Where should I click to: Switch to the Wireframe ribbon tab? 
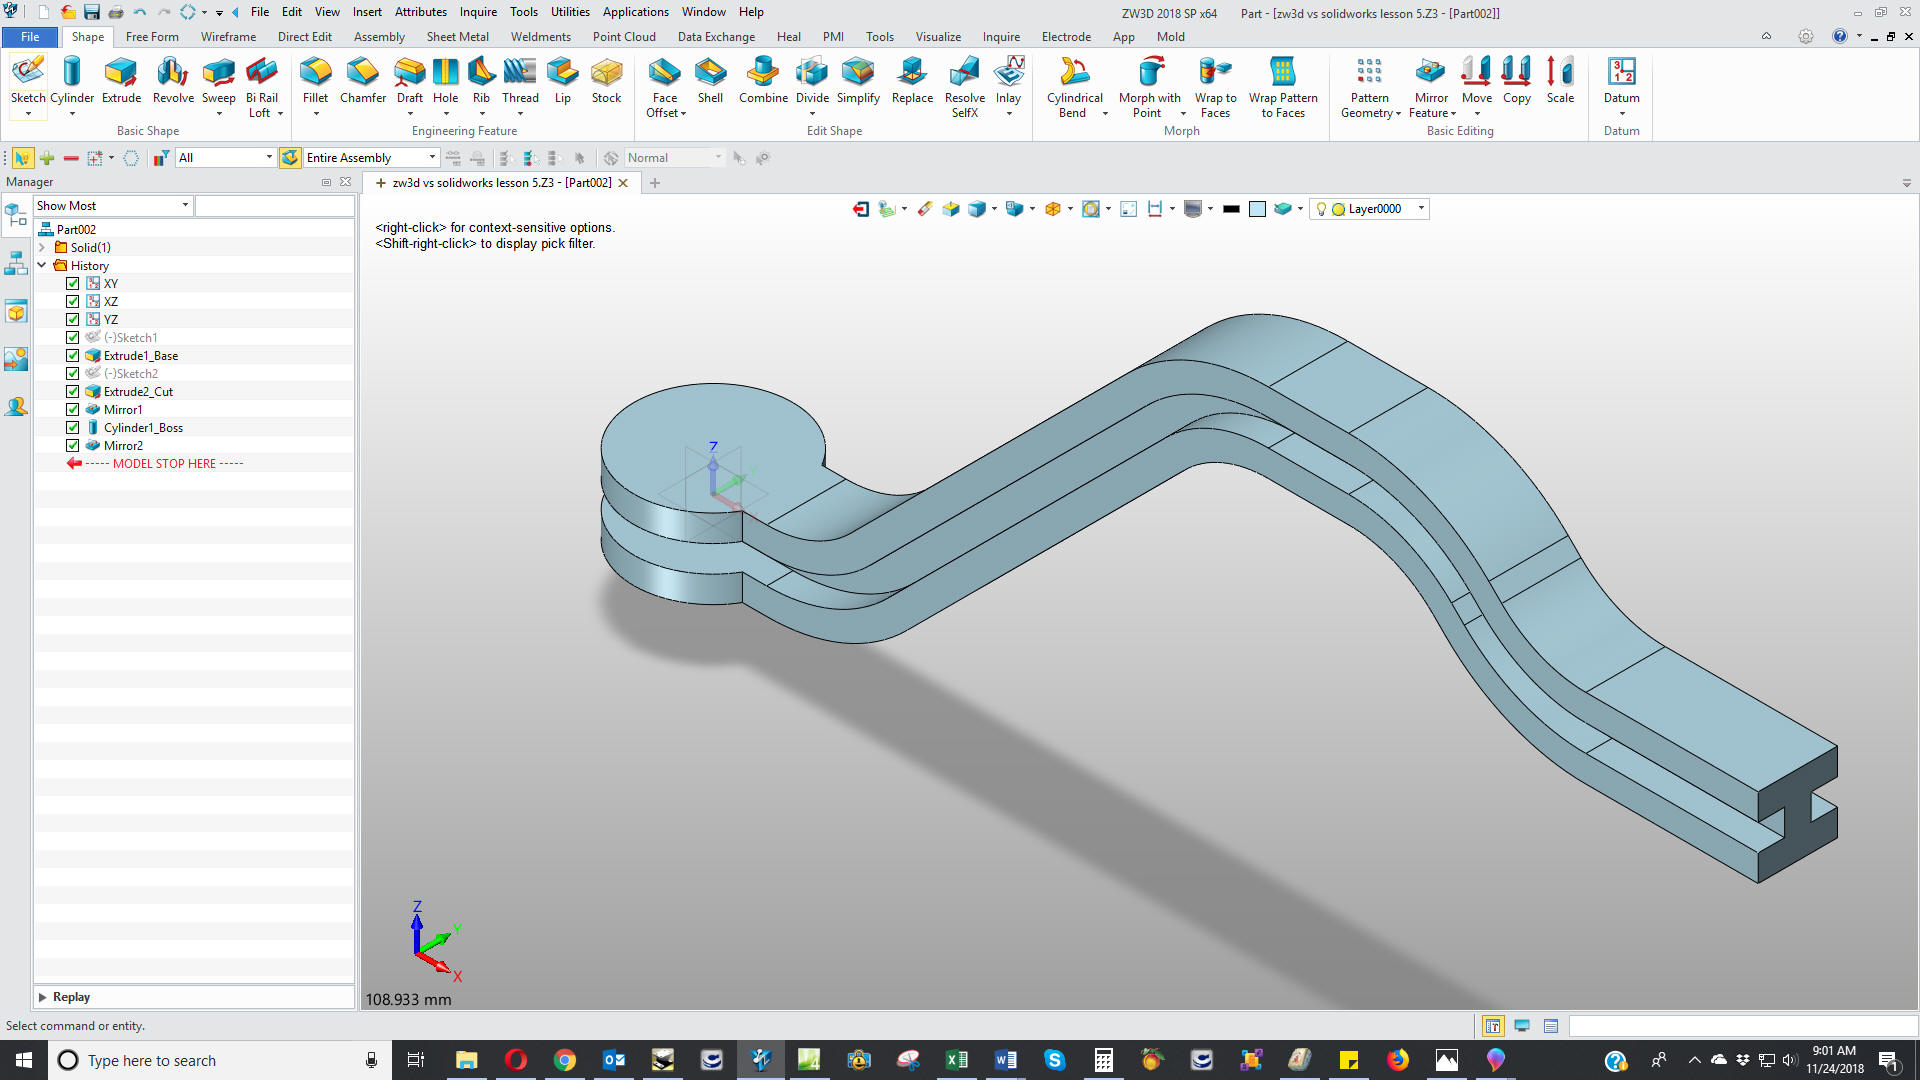[x=228, y=37]
